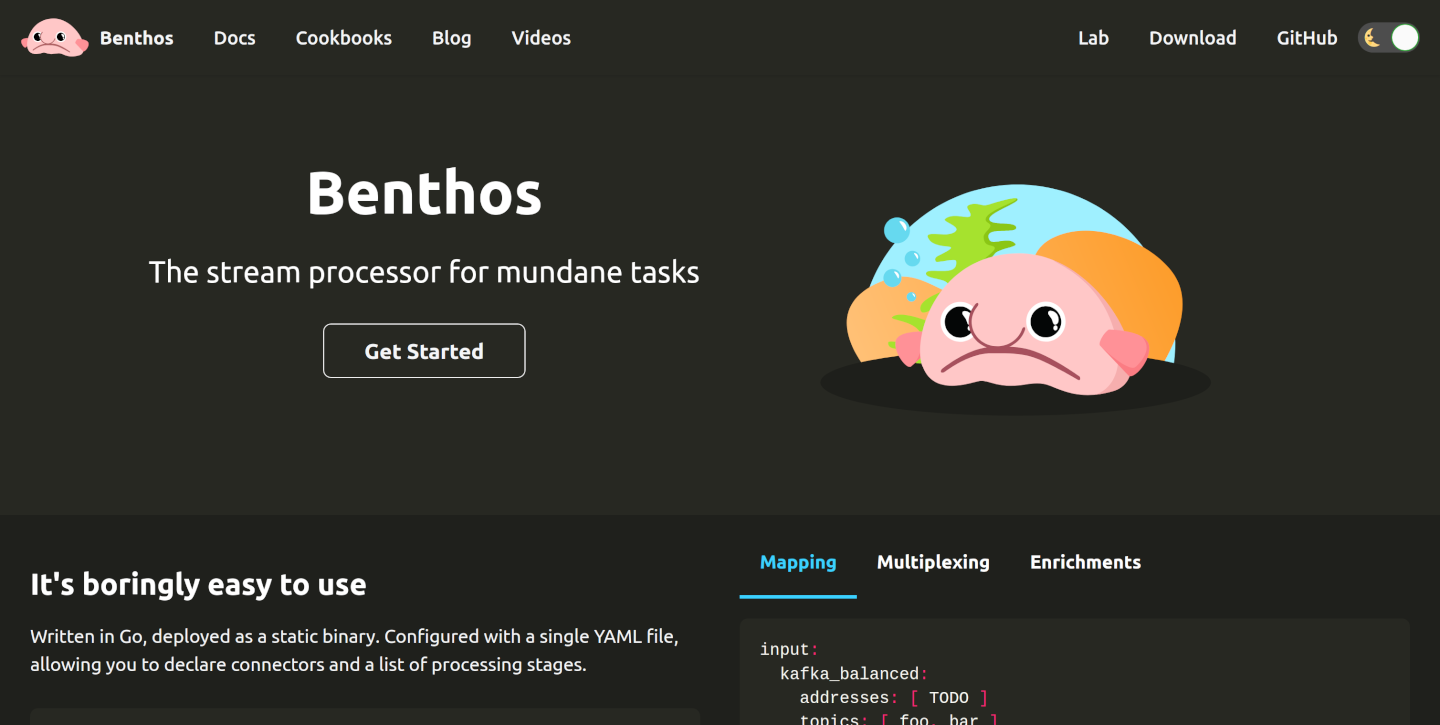Open the Enrichments tab
The width and height of the screenshot is (1440, 725).
[1085, 562]
